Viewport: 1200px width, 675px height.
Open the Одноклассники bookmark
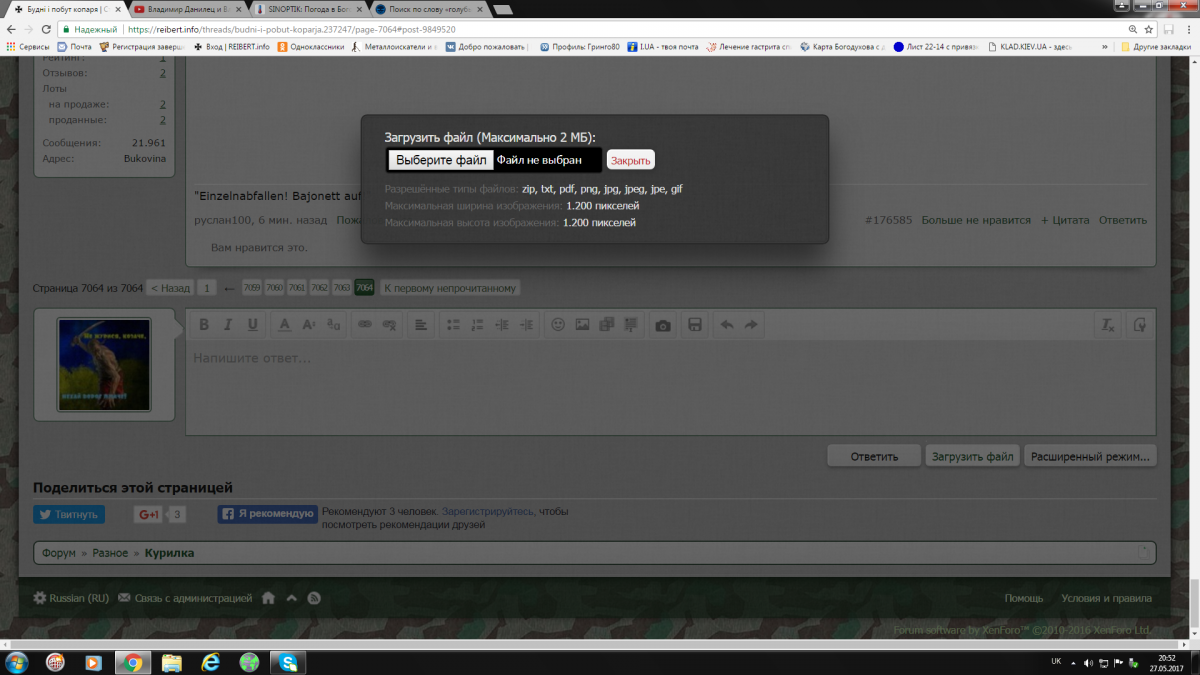pyautogui.click(x=311, y=46)
